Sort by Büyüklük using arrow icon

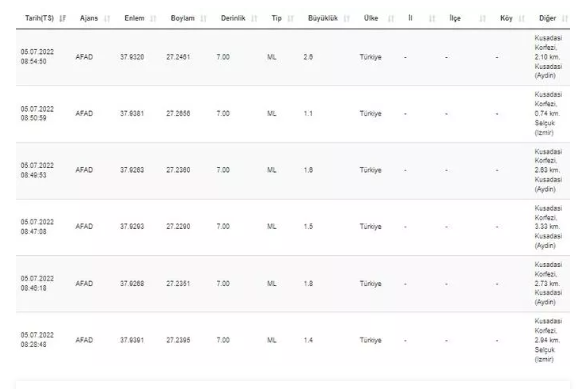click(347, 18)
